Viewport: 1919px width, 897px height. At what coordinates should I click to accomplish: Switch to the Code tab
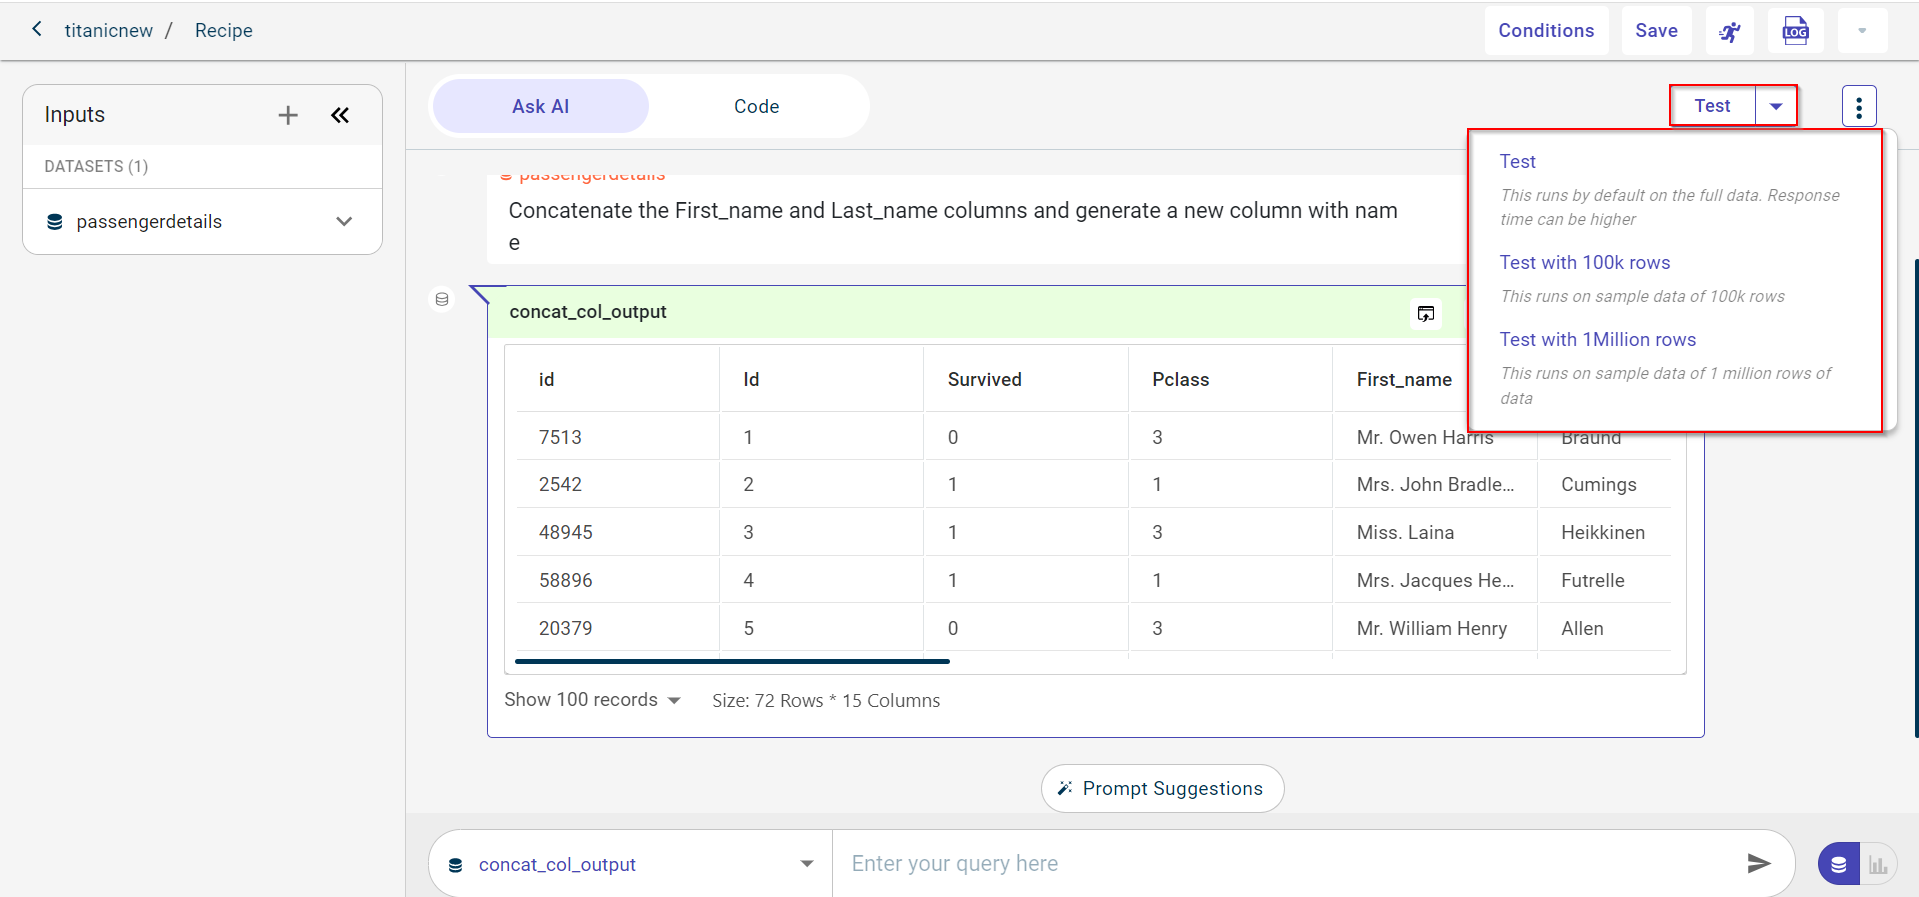[x=756, y=107]
